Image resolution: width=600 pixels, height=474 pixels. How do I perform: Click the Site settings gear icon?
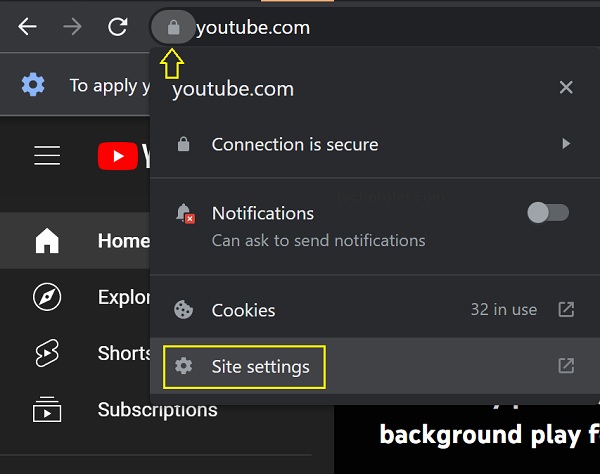click(184, 366)
